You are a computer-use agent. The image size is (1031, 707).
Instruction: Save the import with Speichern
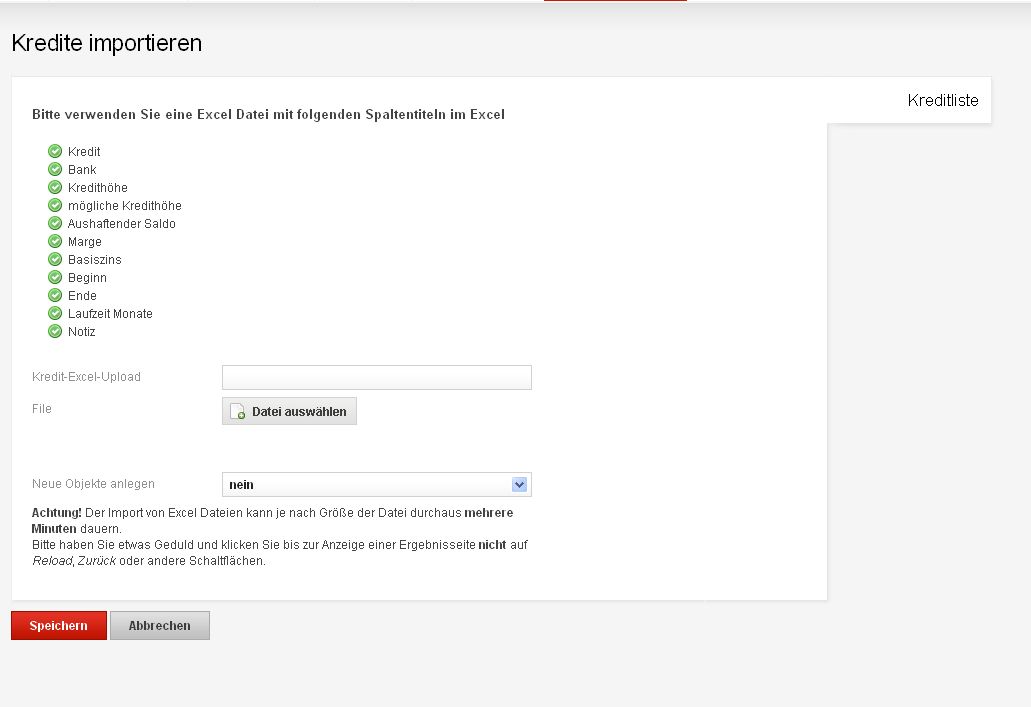click(59, 626)
